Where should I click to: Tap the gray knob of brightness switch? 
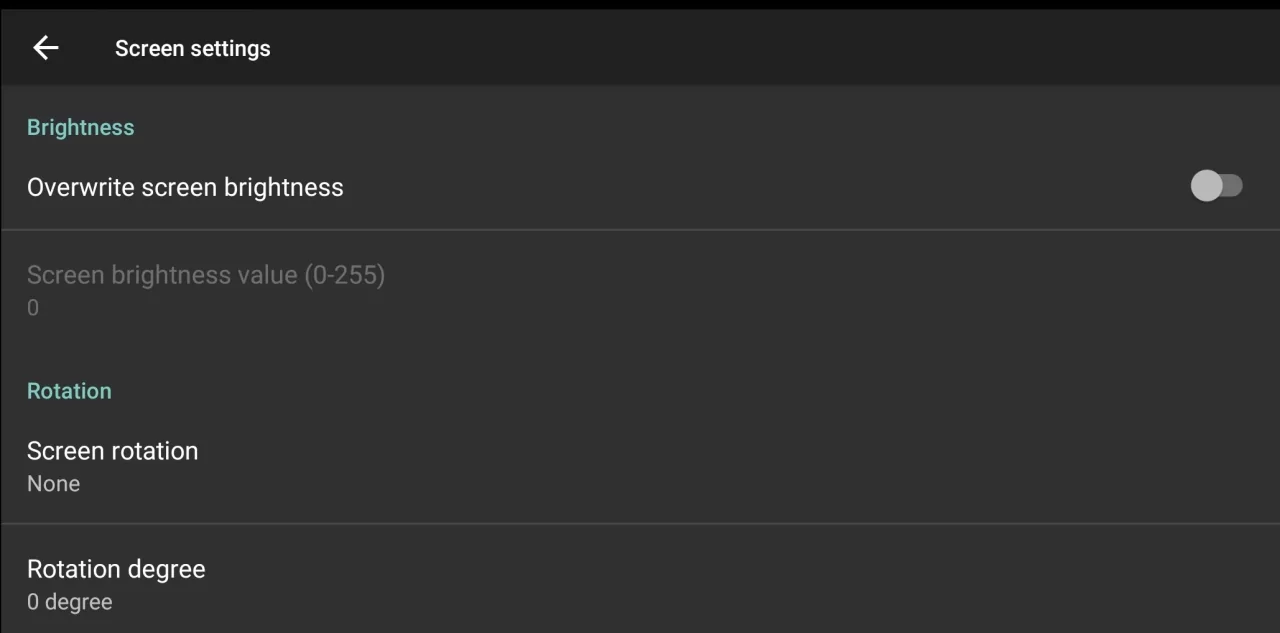point(1207,186)
